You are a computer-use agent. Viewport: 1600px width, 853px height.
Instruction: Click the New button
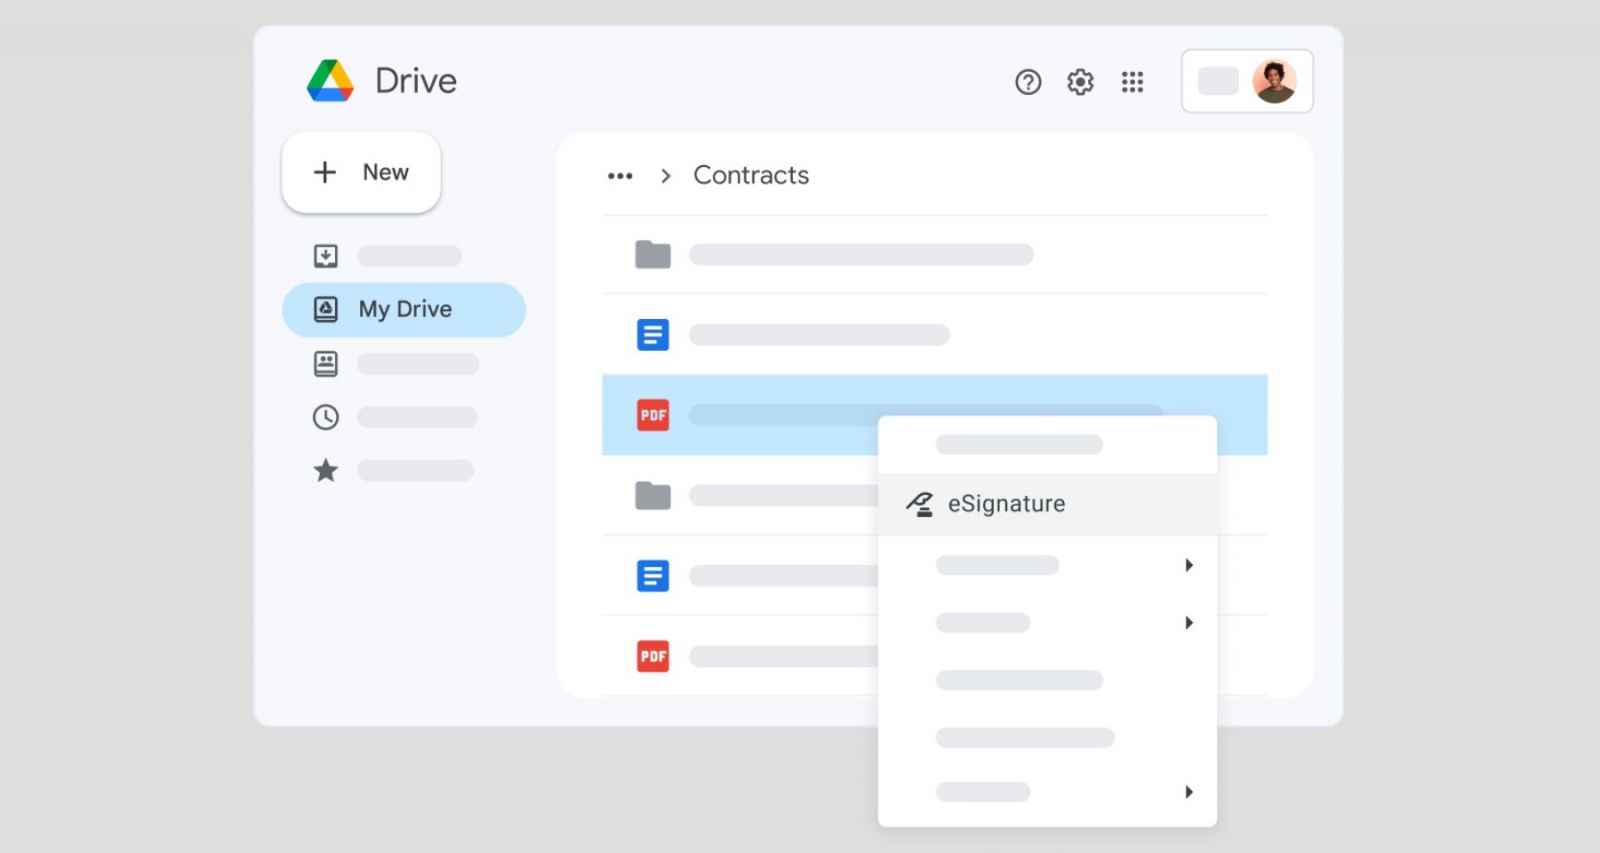pyautogui.click(x=361, y=172)
